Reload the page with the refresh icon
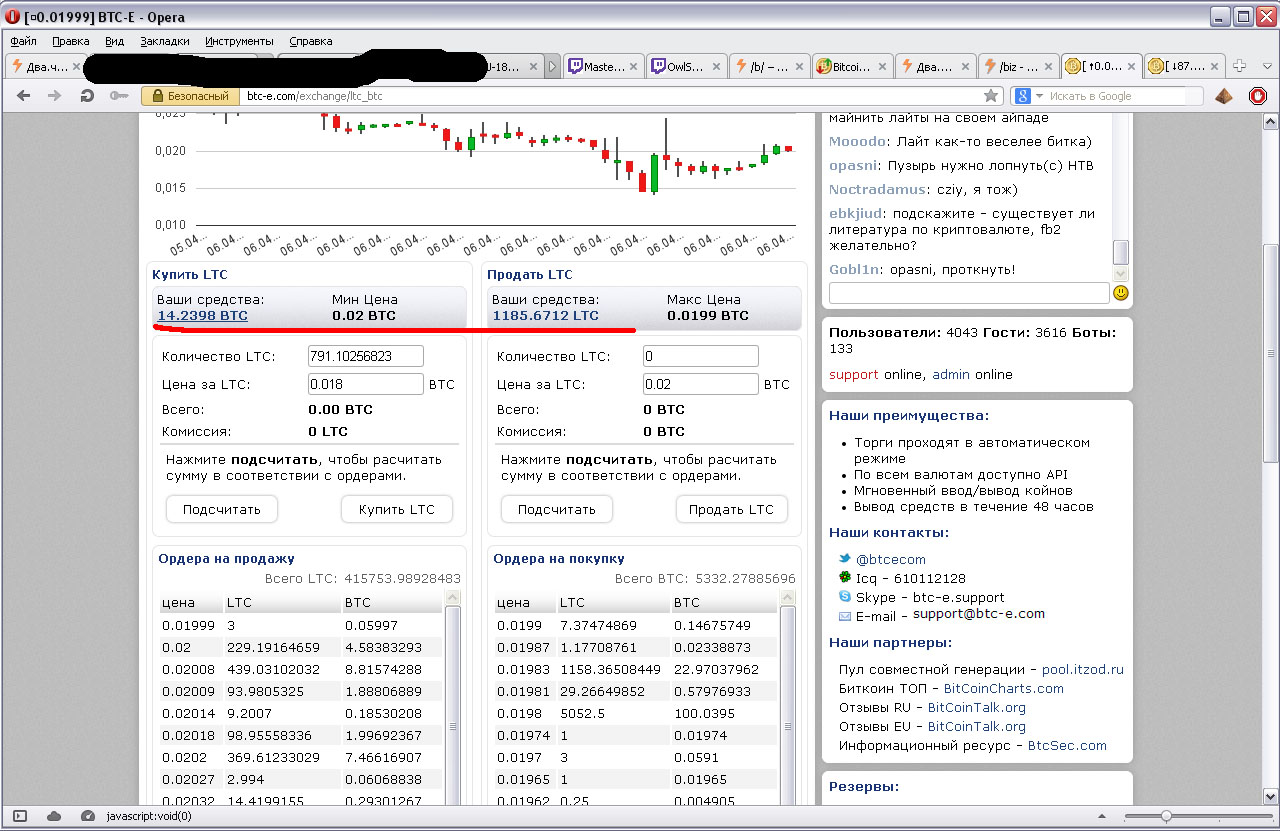Screen dimensions: 1280x831 (87, 96)
